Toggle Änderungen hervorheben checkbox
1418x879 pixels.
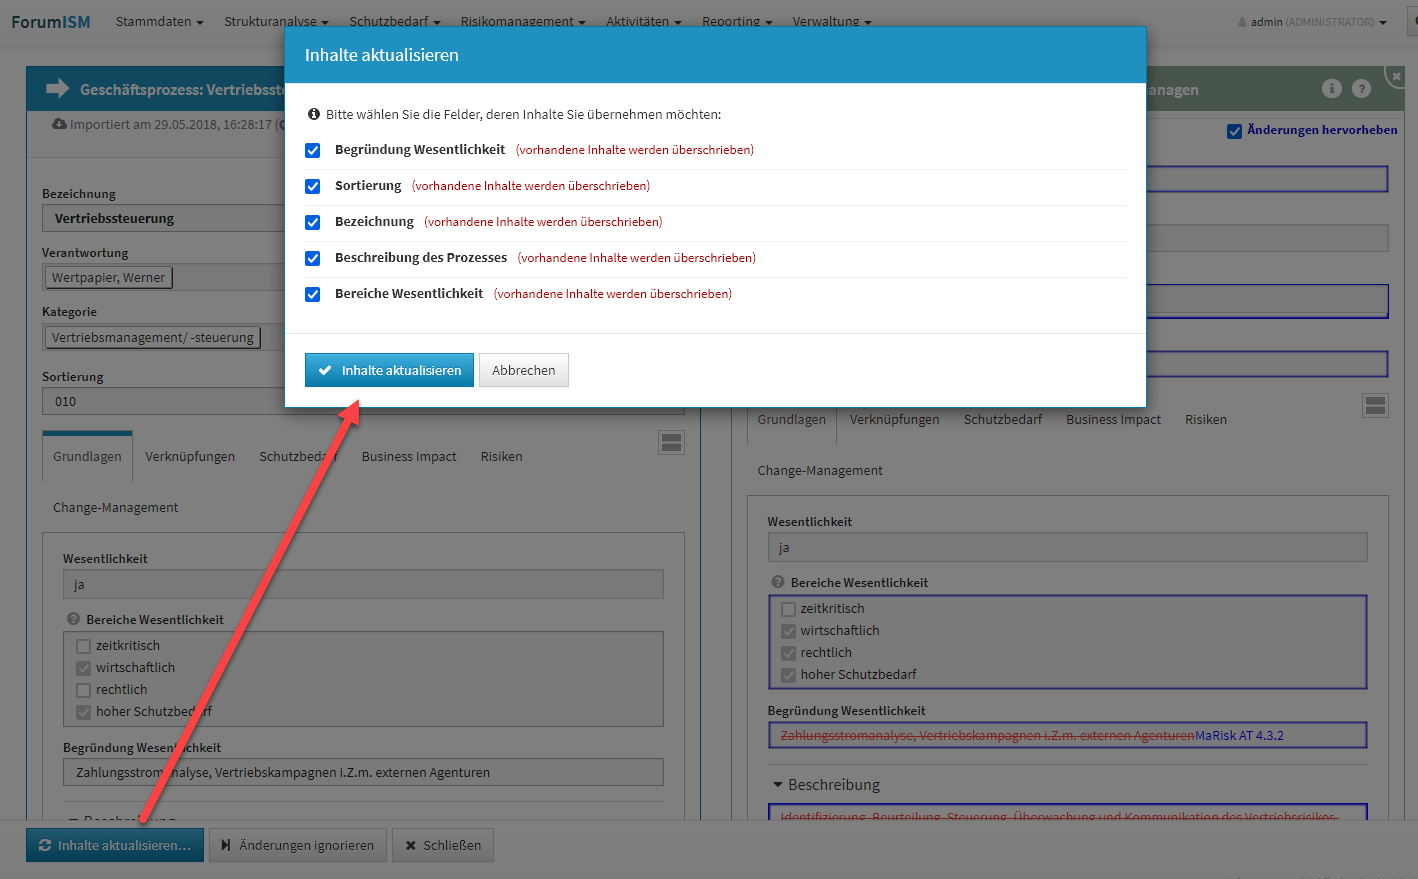click(x=1234, y=131)
